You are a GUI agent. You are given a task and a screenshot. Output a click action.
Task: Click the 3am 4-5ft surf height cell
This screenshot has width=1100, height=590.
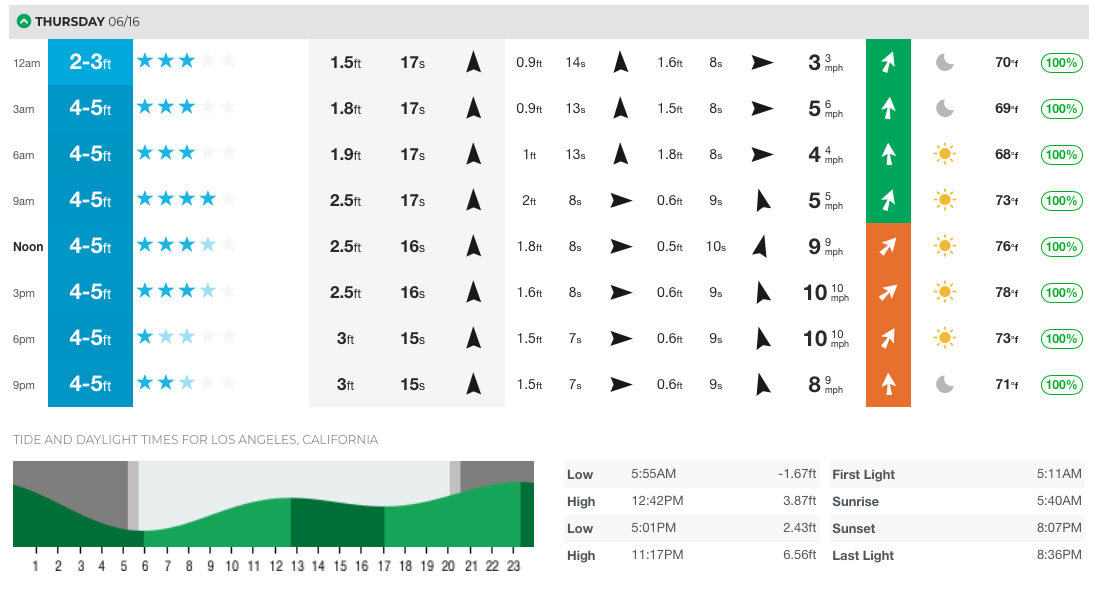click(90, 108)
